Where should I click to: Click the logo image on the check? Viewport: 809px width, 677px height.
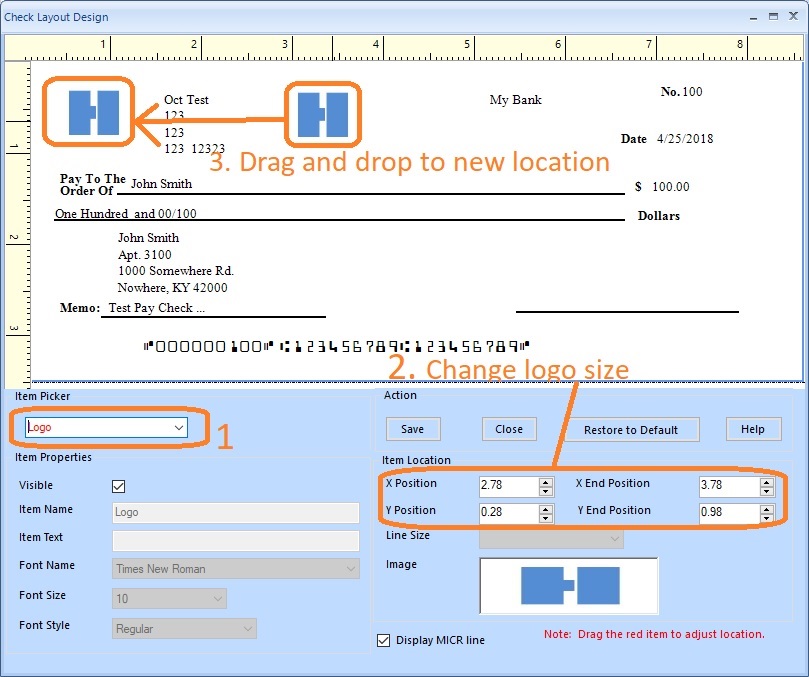[x=93, y=112]
